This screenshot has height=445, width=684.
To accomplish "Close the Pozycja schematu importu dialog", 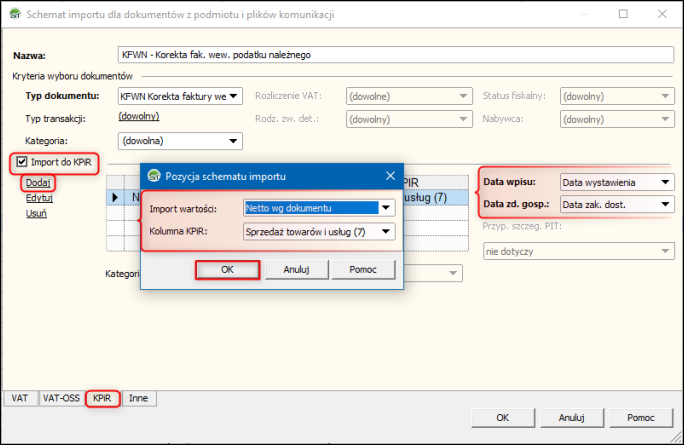I will [390, 176].
